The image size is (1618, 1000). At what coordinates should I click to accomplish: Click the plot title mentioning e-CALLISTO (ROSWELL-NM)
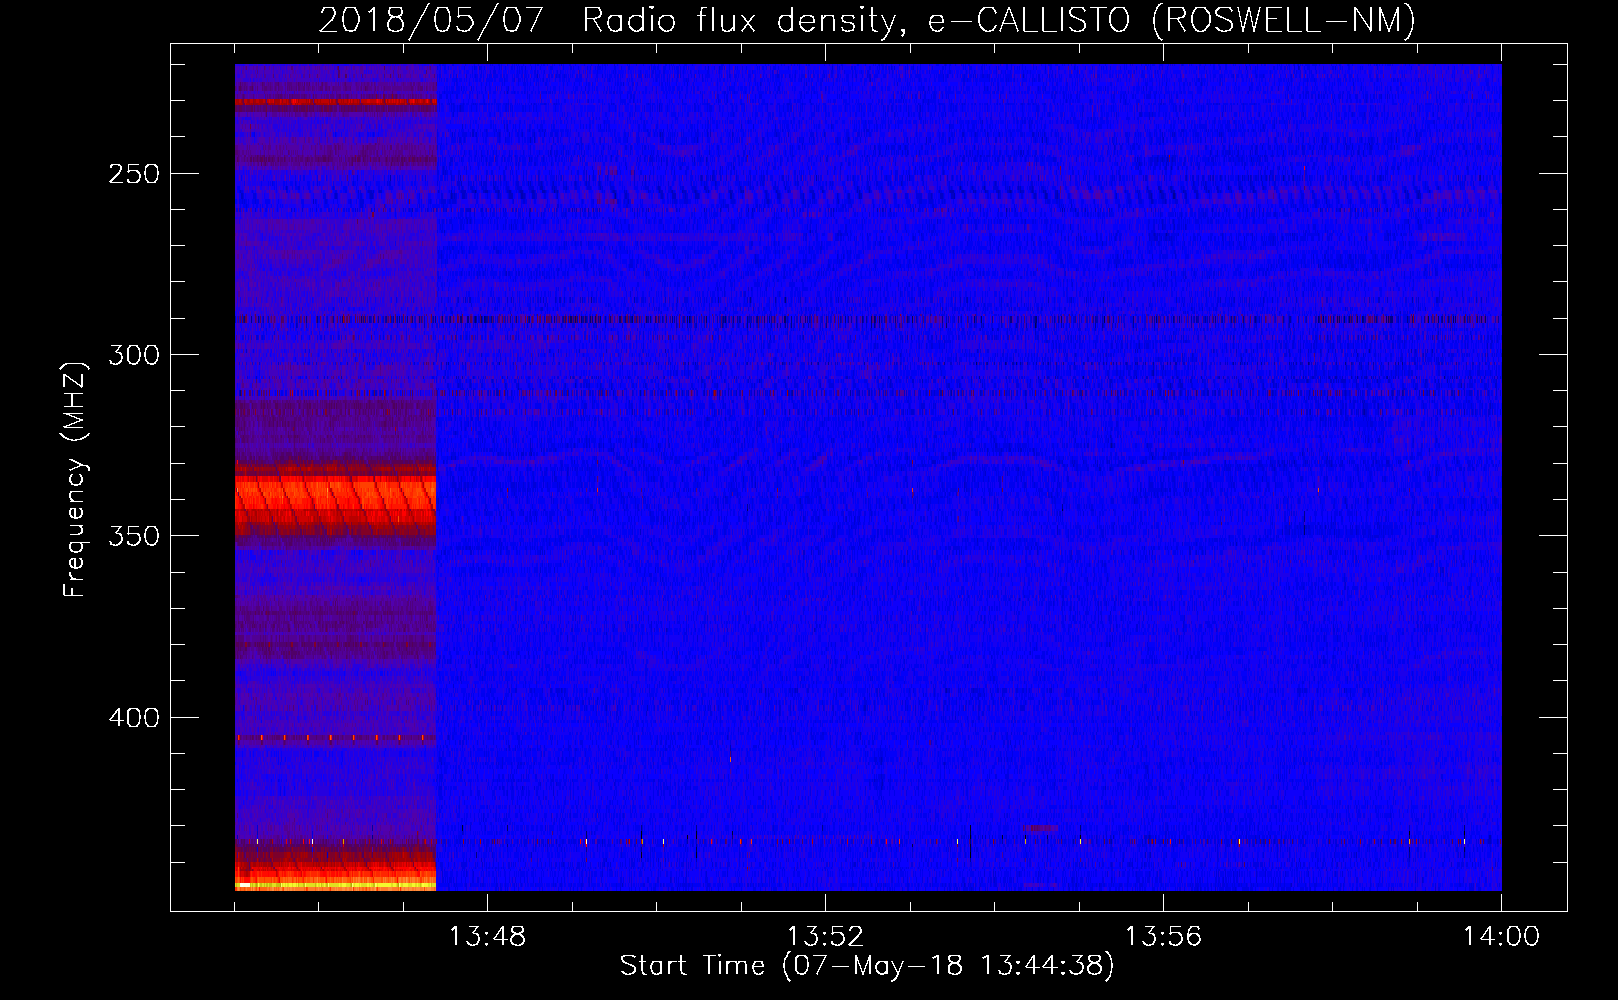pos(867,20)
